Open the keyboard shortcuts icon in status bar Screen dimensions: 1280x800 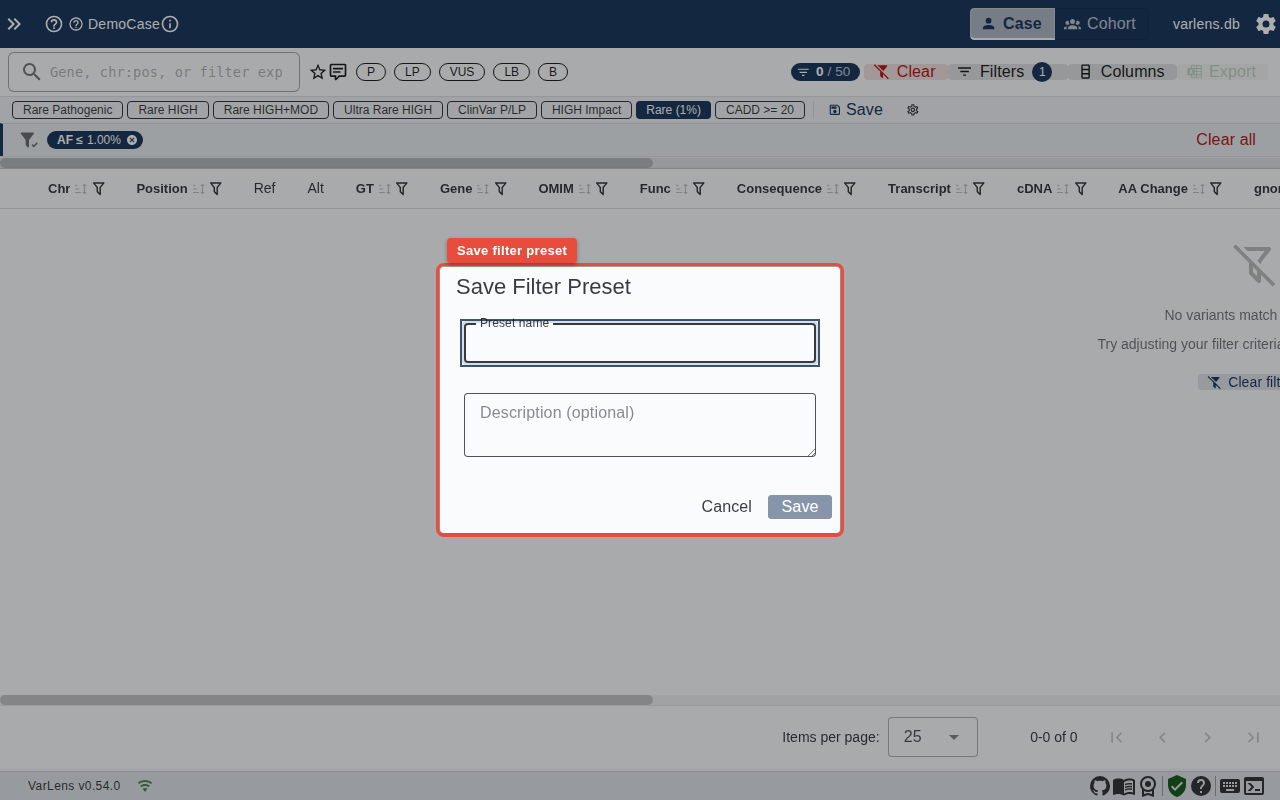[1229, 786]
